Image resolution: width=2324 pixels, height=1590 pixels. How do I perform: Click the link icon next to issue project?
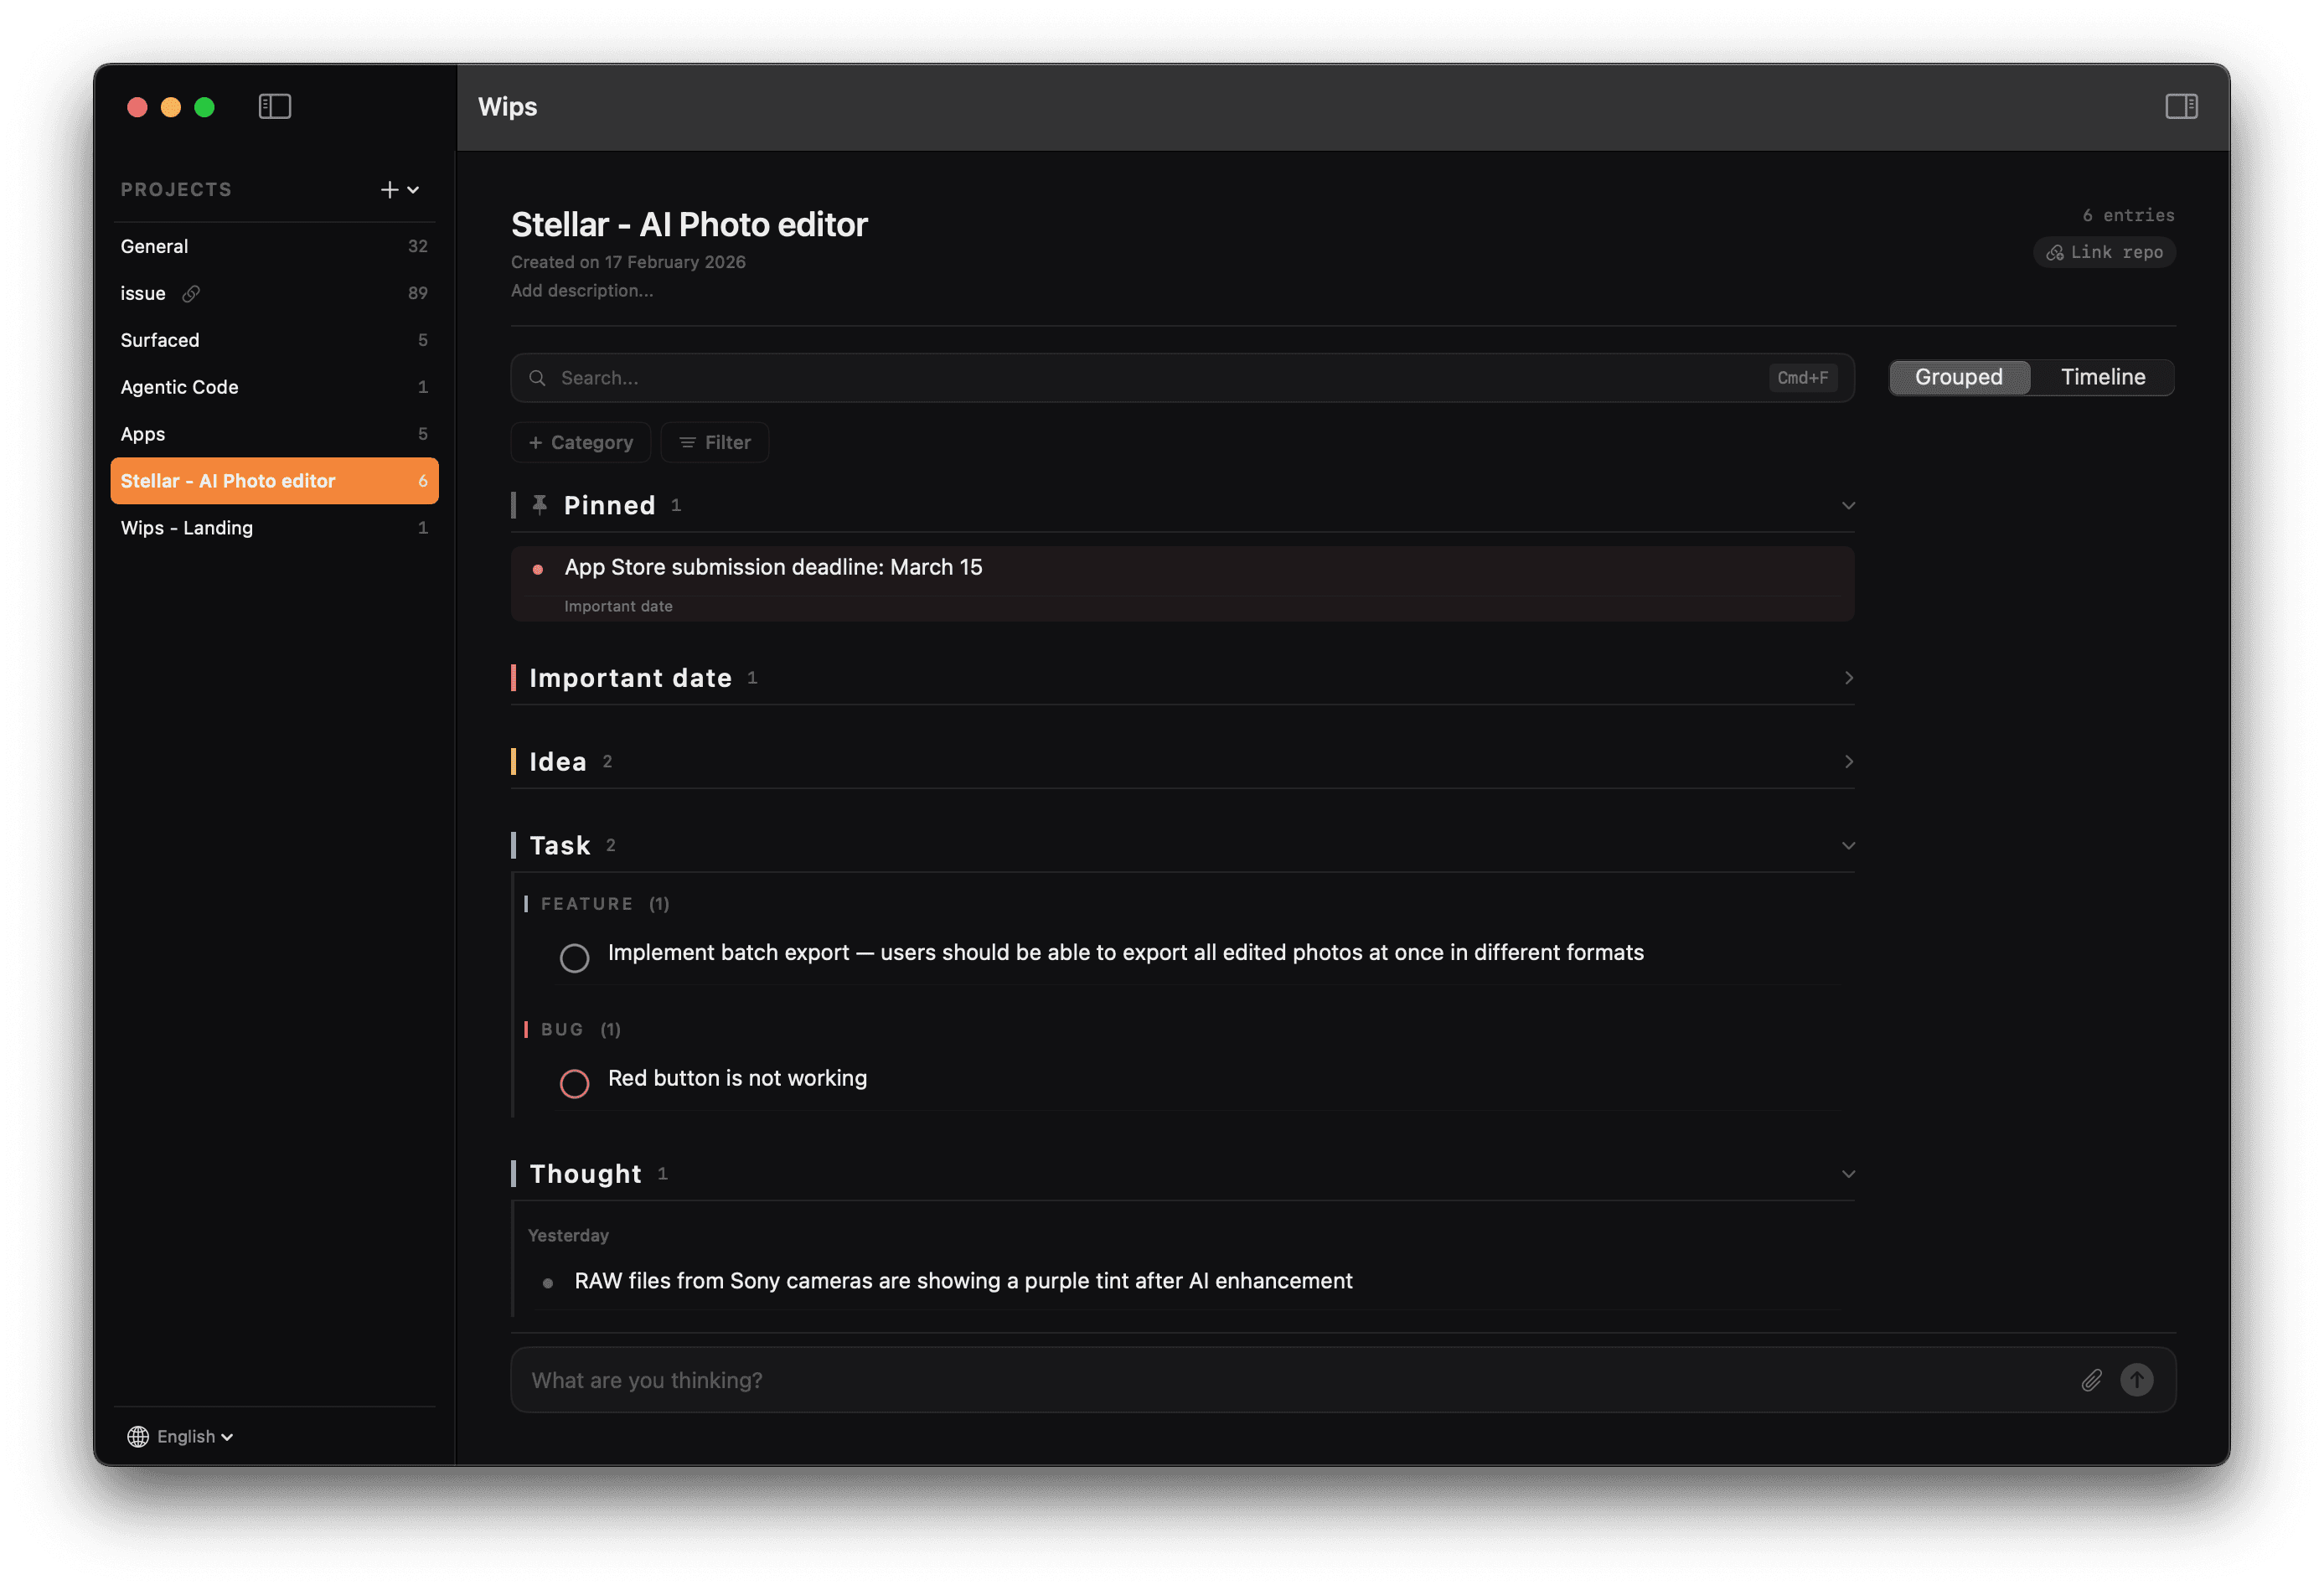[x=191, y=293]
